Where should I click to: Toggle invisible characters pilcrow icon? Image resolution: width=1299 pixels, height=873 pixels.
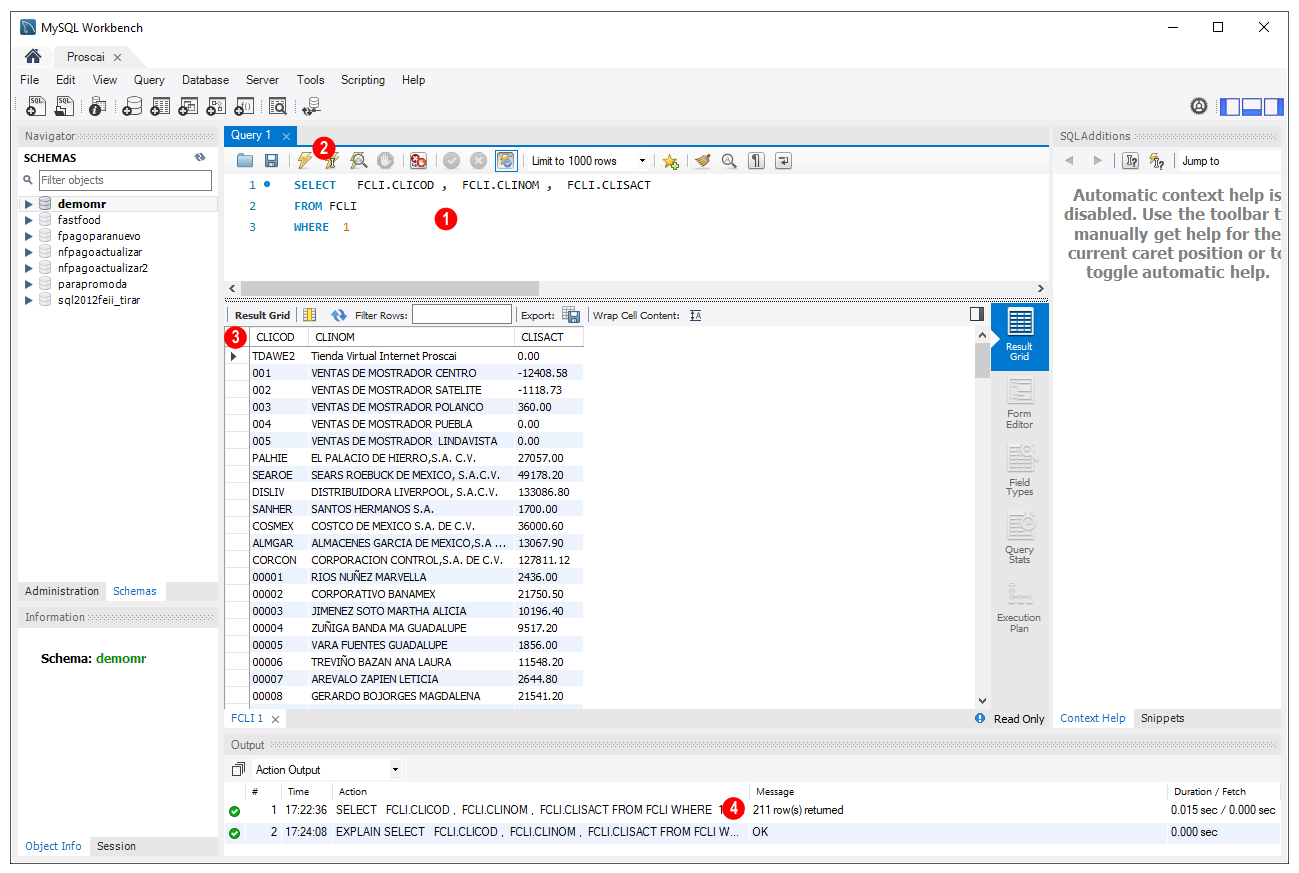pos(757,160)
